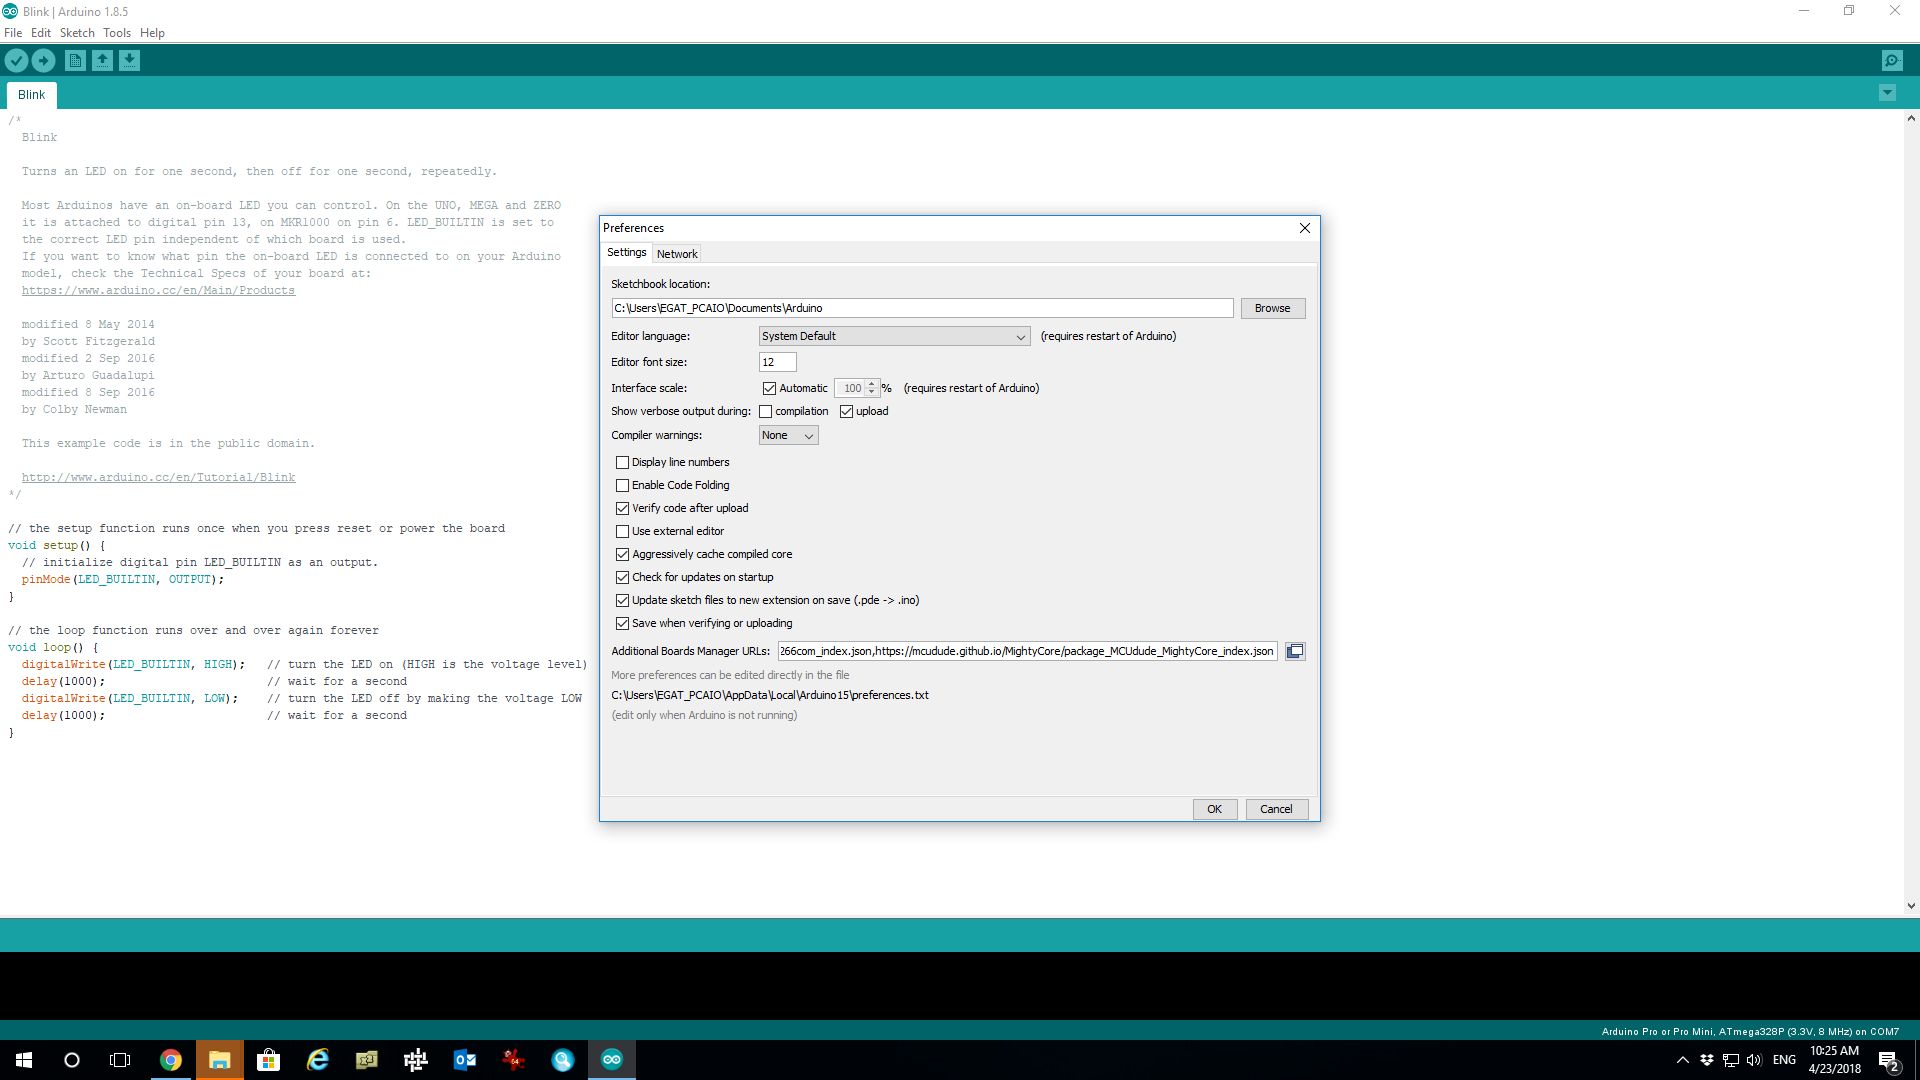Open the Tools menu
1920x1080 pixels.
(x=116, y=33)
